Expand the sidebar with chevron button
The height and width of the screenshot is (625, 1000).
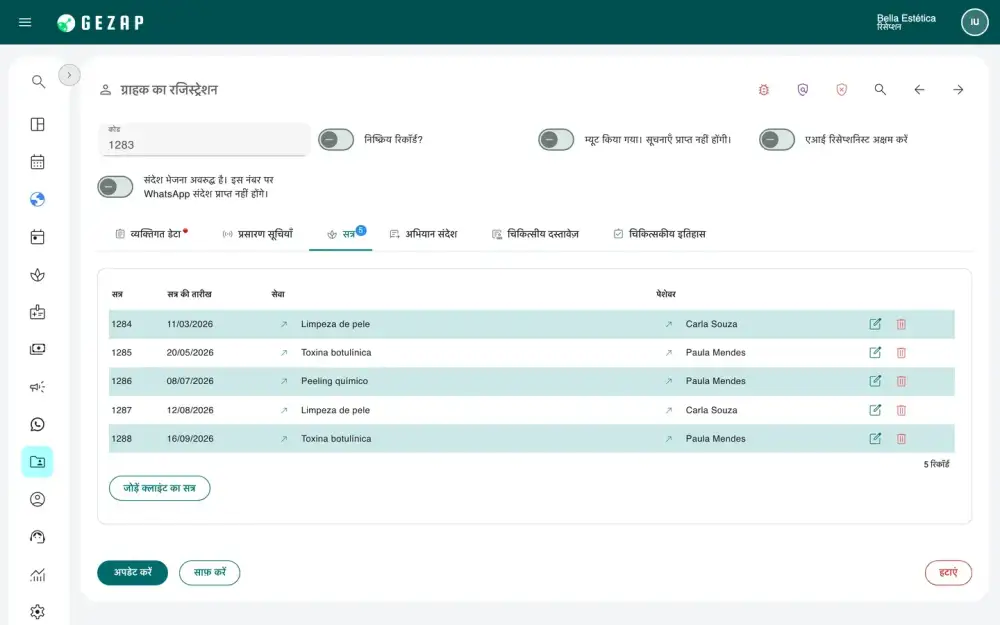point(70,75)
